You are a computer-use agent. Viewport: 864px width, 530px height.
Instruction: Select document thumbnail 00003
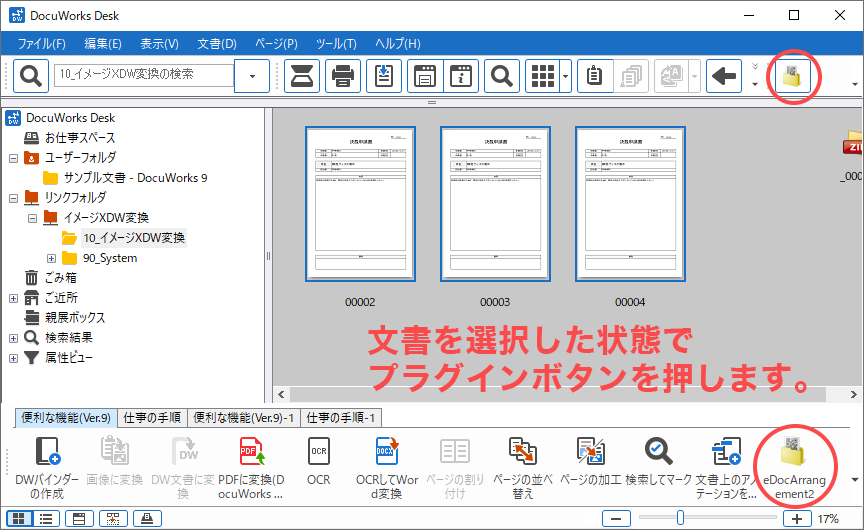point(495,204)
